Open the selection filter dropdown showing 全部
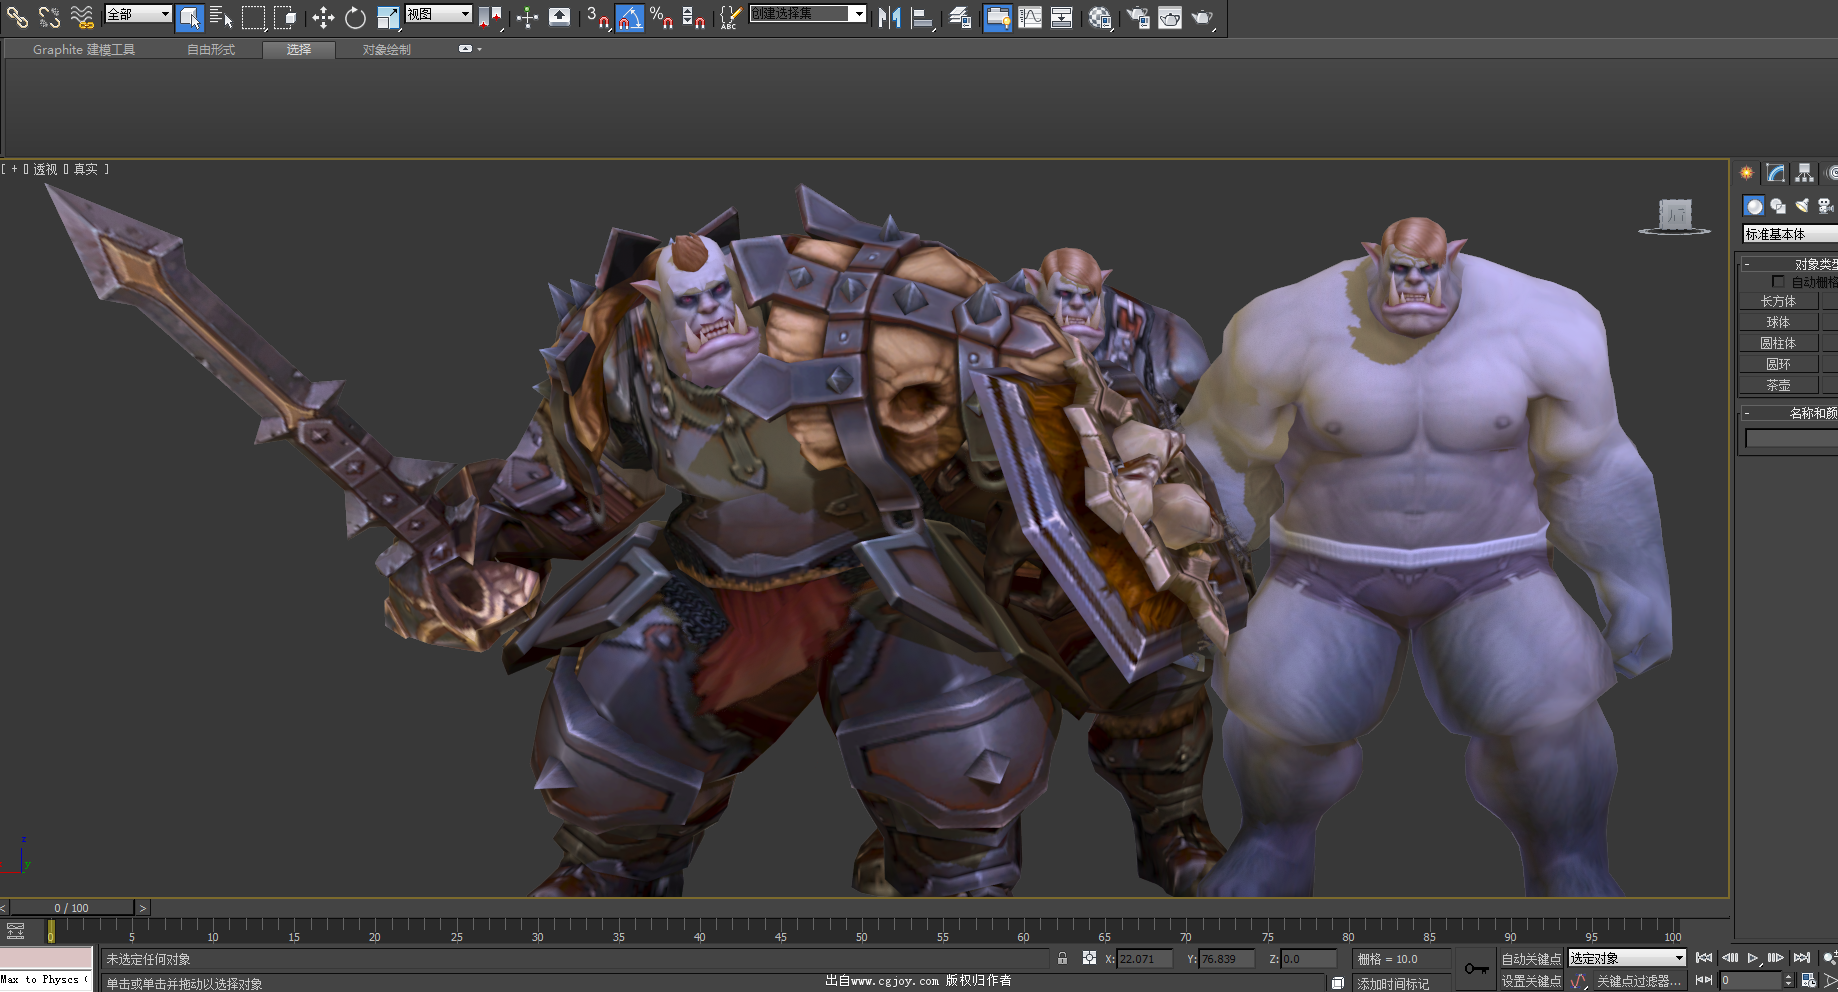This screenshot has height=992, width=1838. (138, 14)
